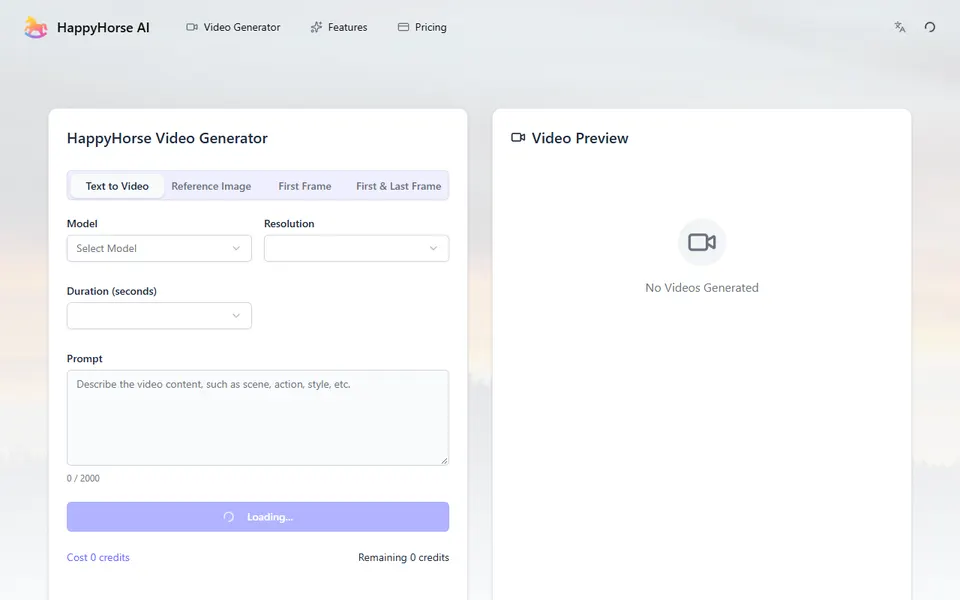Click the empty-state video camera icon
The width and height of the screenshot is (960, 600).
(x=702, y=242)
